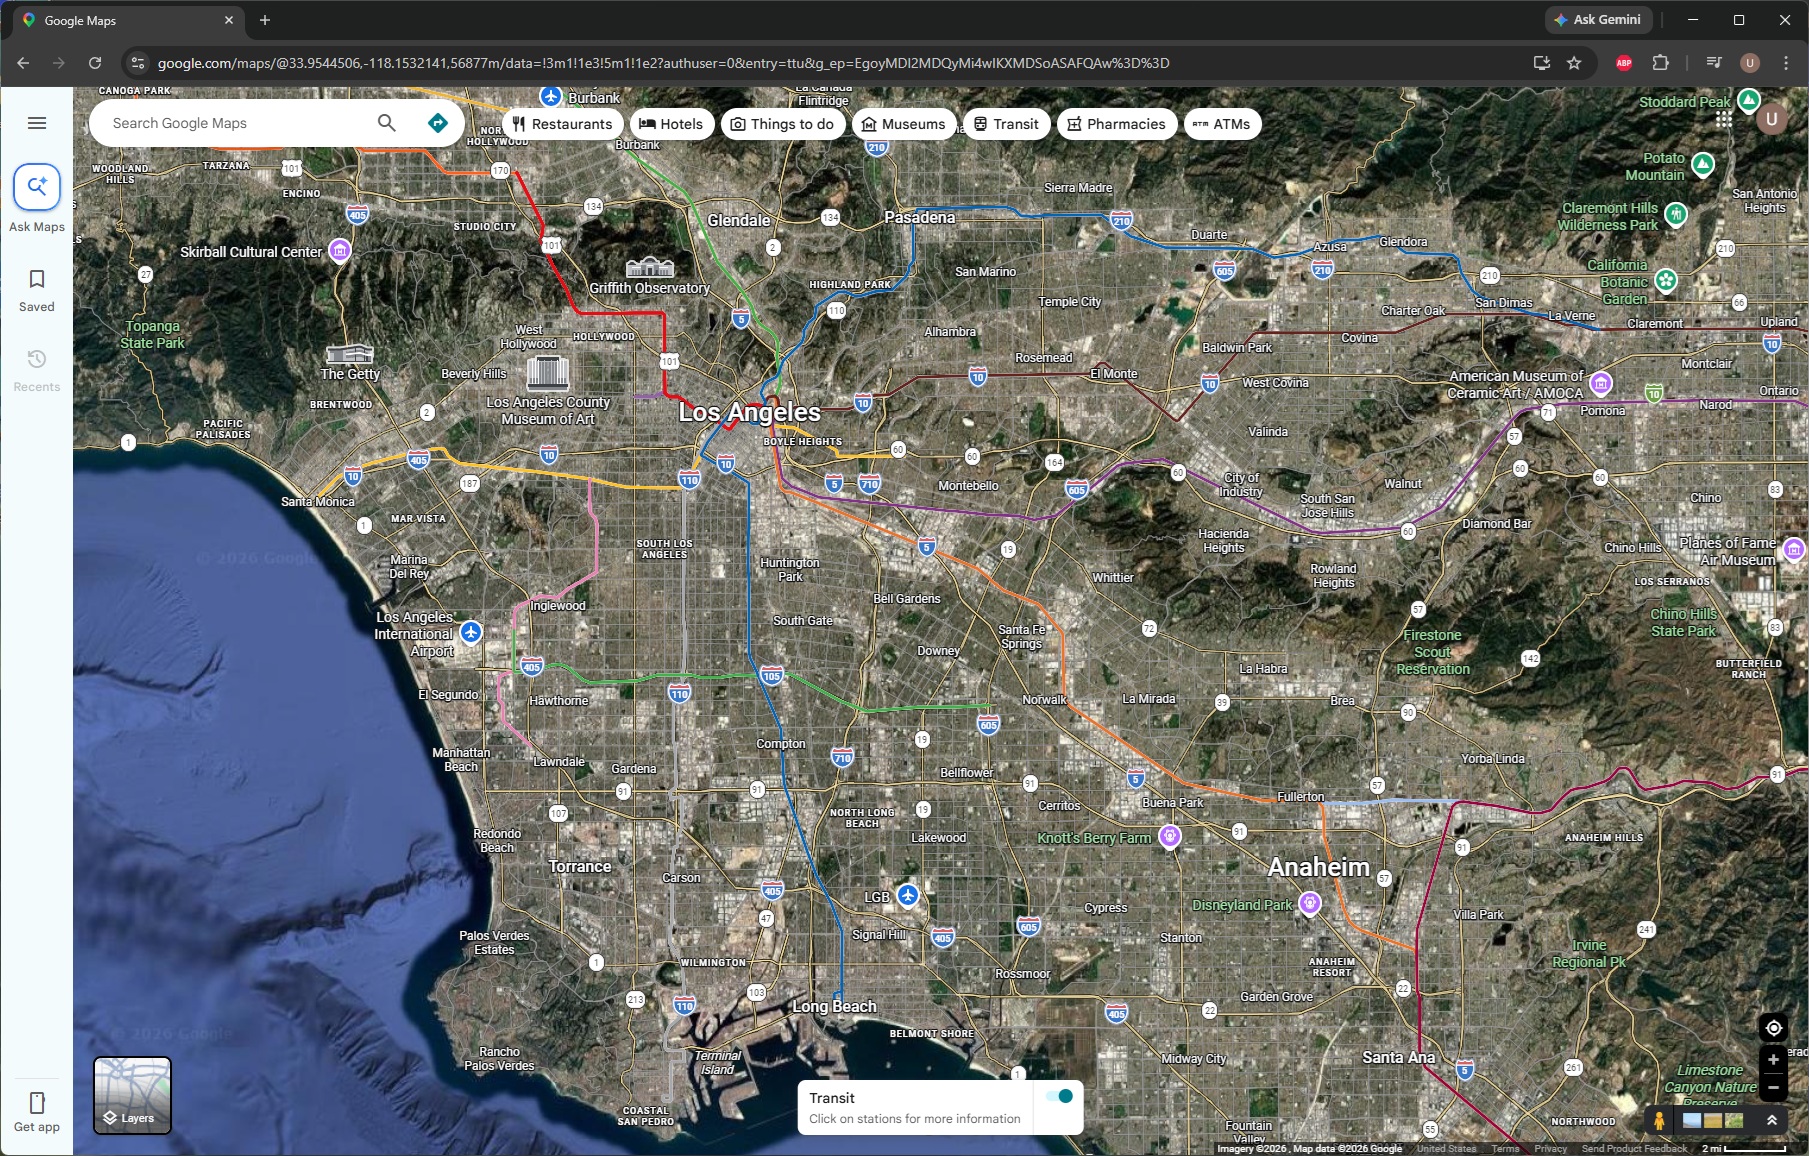
Task: Expand the imagery strip with the double chevron
Action: pyautogui.click(x=1771, y=1121)
